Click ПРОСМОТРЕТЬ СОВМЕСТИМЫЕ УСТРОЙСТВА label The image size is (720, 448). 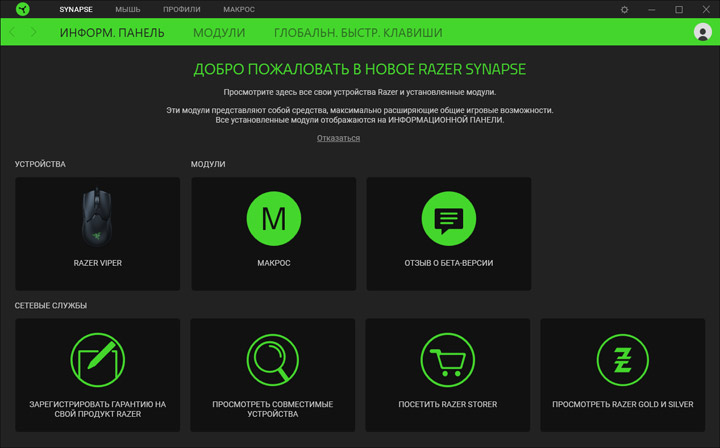click(x=273, y=409)
